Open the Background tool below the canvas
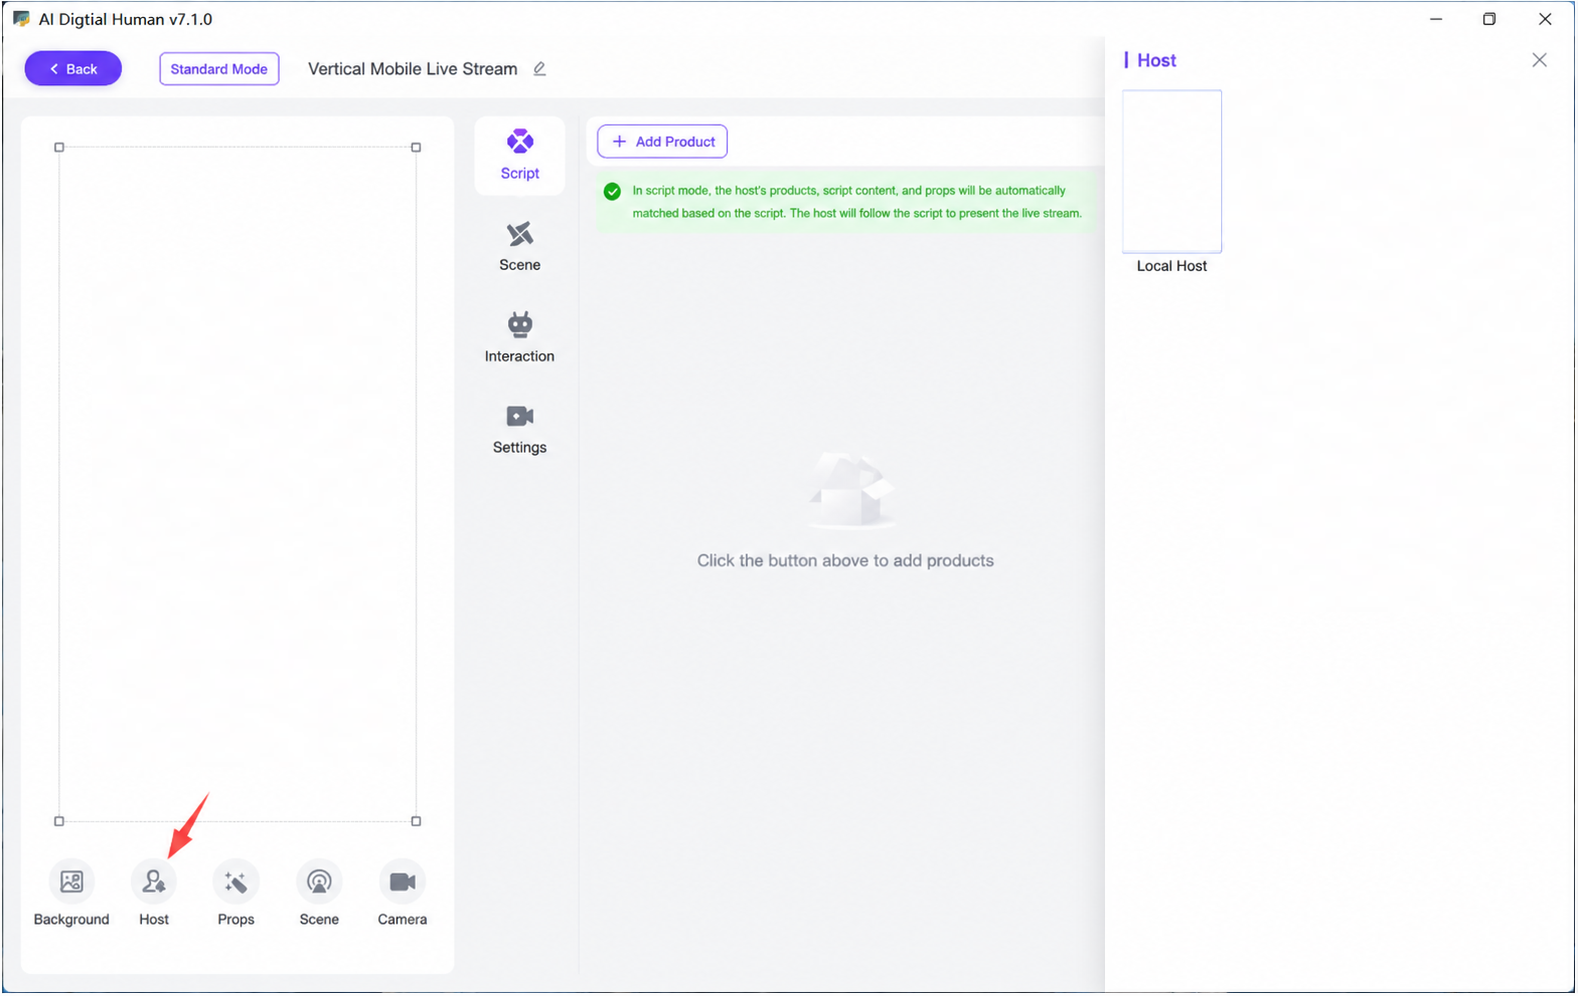1578x996 pixels. click(x=71, y=882)
